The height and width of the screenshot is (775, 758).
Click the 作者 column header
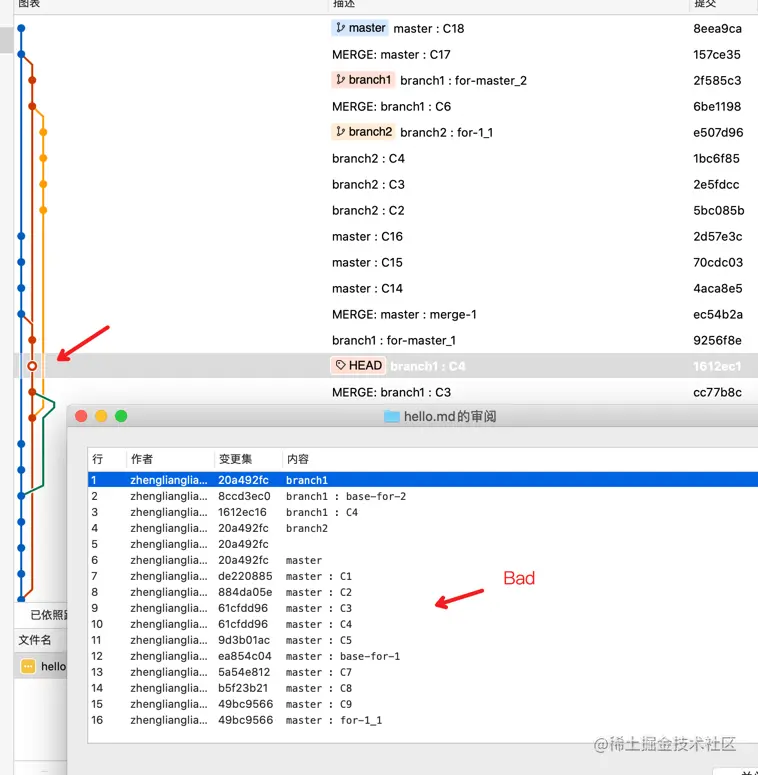coord(142,459)
